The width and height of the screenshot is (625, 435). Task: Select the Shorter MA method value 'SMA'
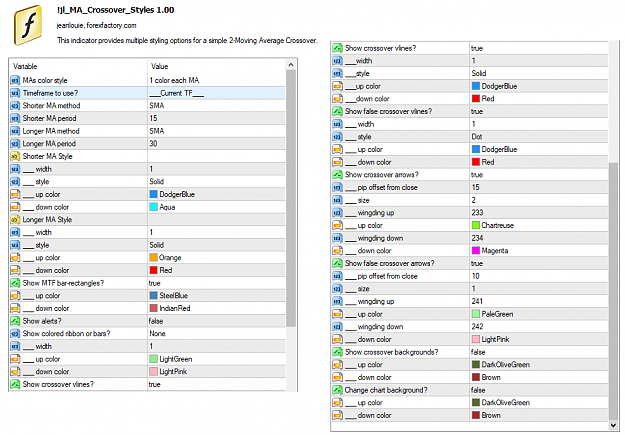157,106
